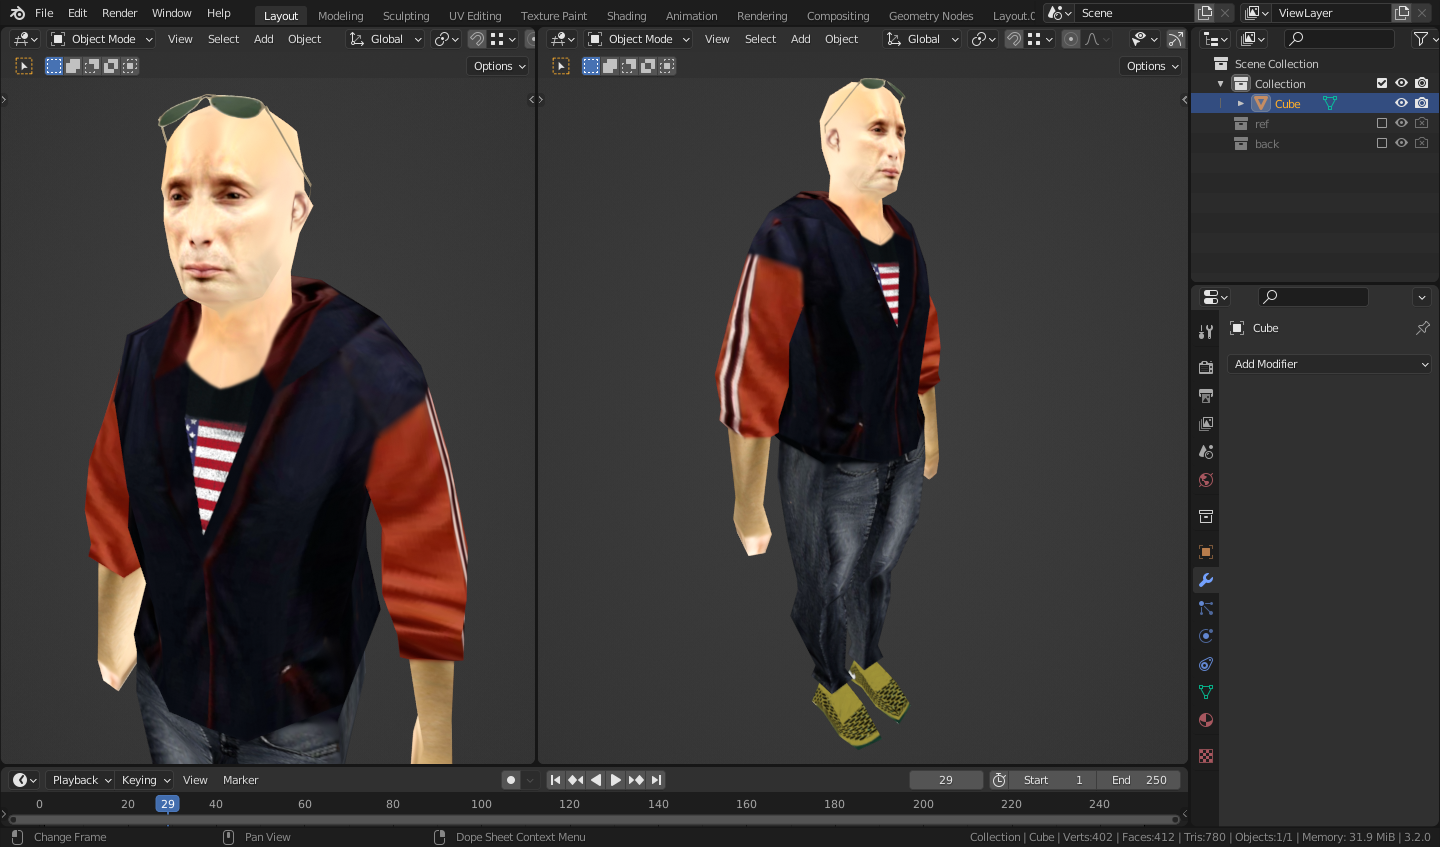Viewport: 1440px width, 847px height.
Task: Open the Edit menu
Action: tap(78, 13)
